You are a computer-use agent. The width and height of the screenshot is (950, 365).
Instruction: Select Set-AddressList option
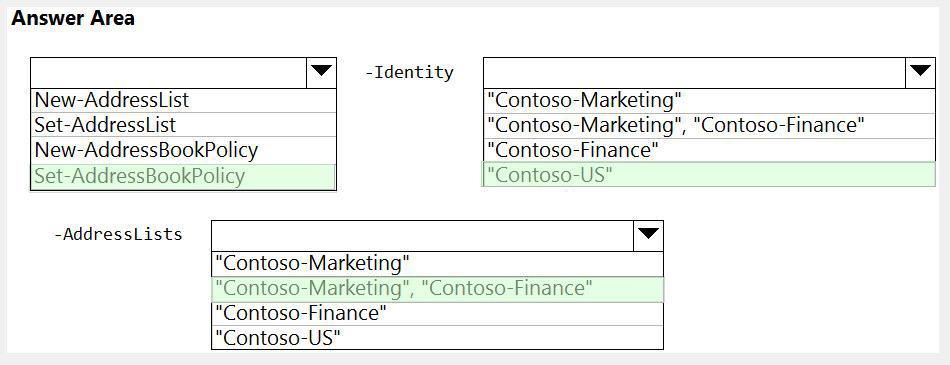(x=183, y=125)
